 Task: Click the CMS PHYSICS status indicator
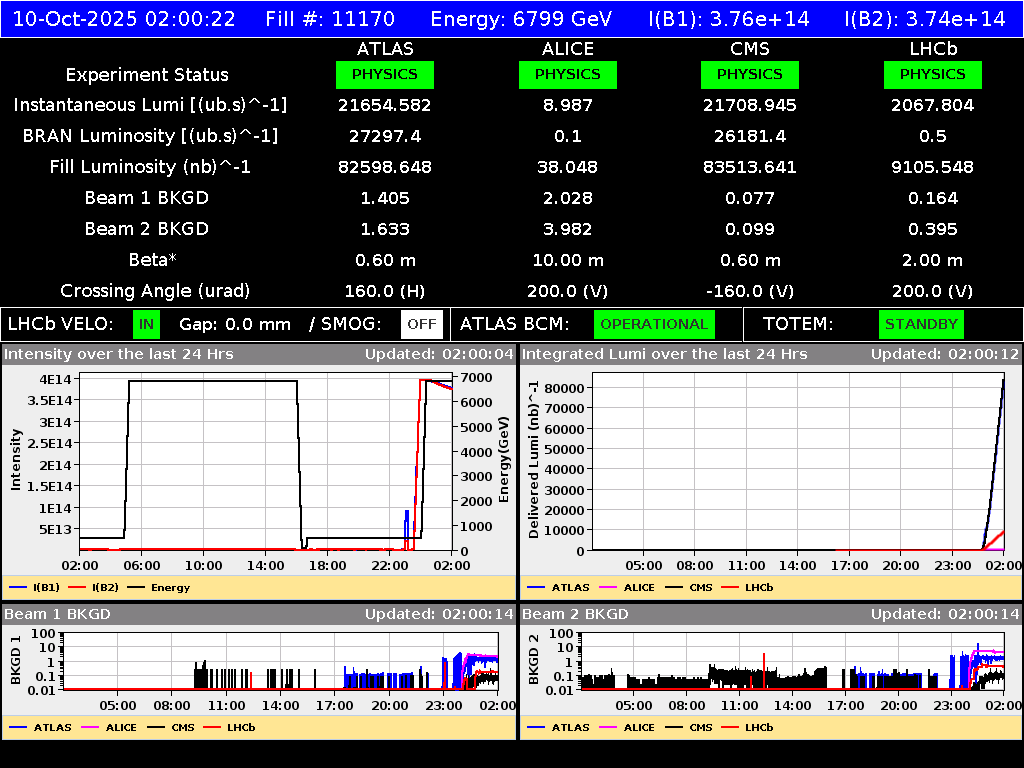tap(750, 74)
